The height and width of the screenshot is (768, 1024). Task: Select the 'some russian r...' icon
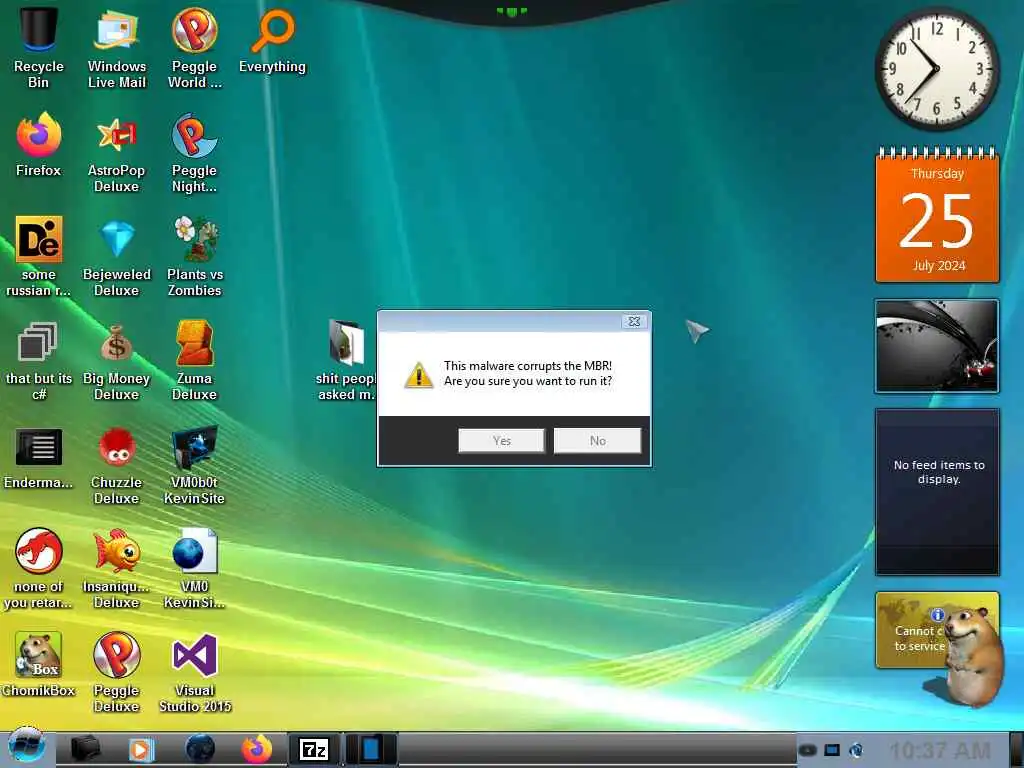coord(38,256)
